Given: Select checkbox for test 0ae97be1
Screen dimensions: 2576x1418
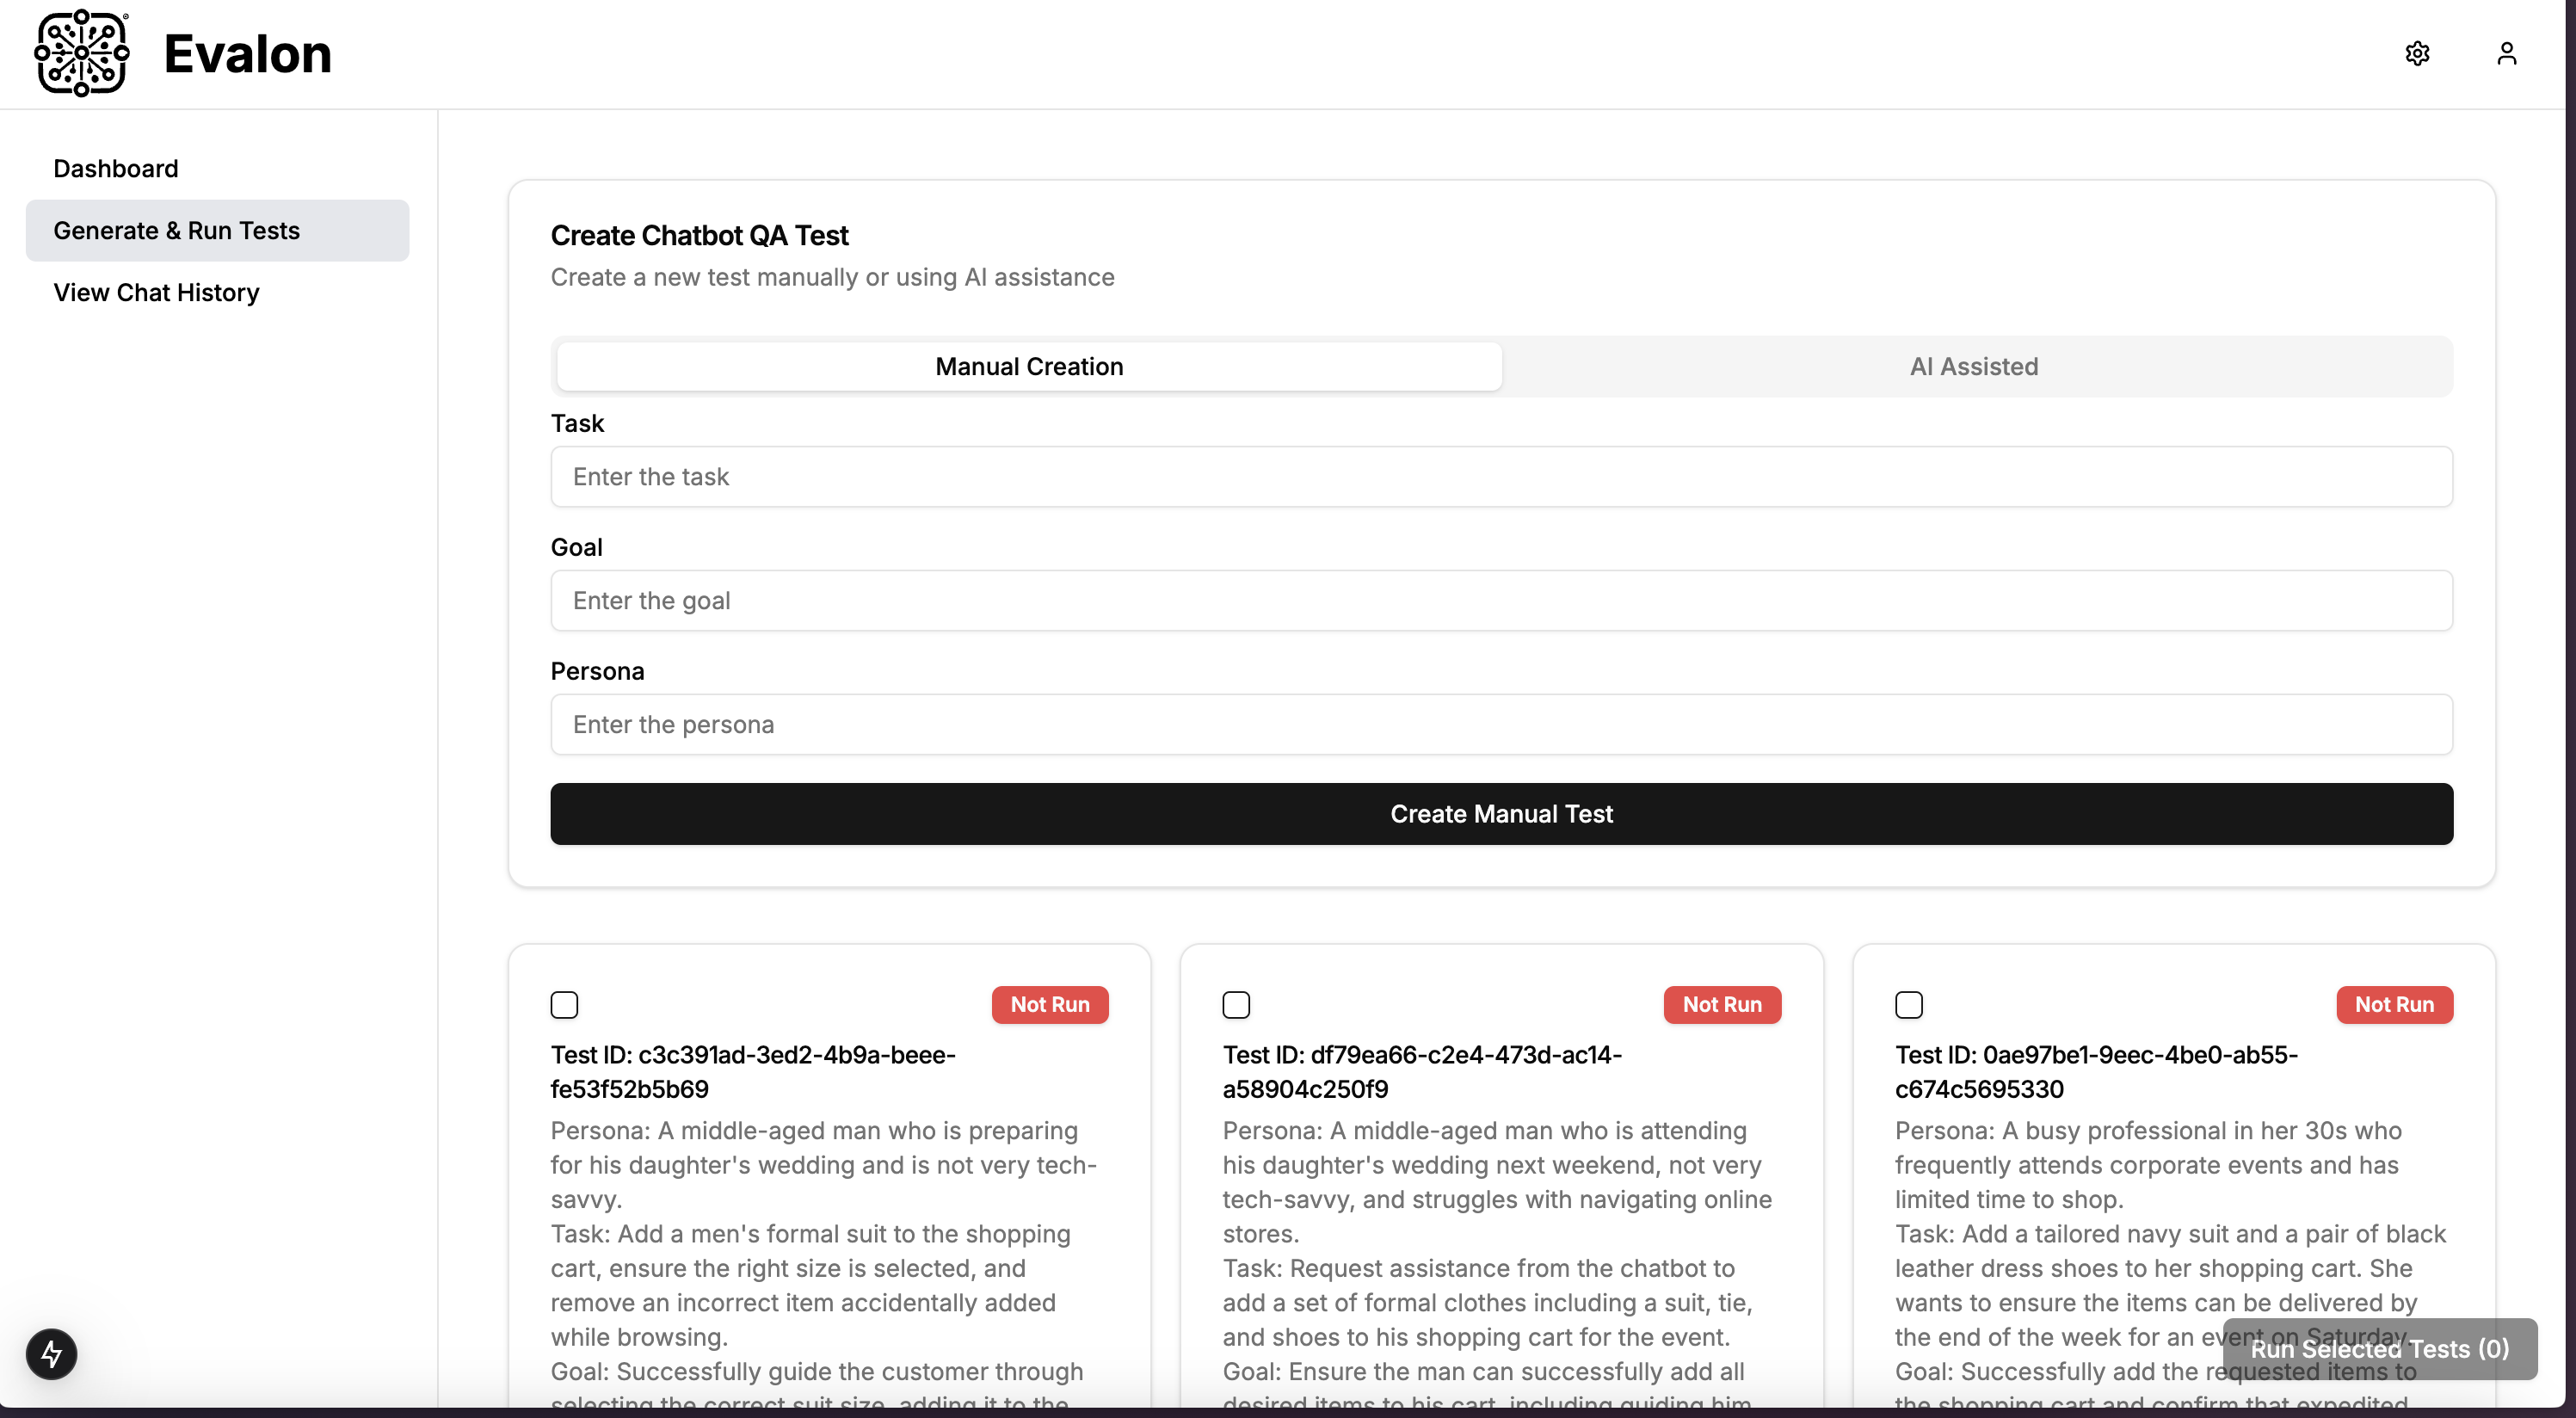Looking at the screenshot, I should click(1908, 1004).
